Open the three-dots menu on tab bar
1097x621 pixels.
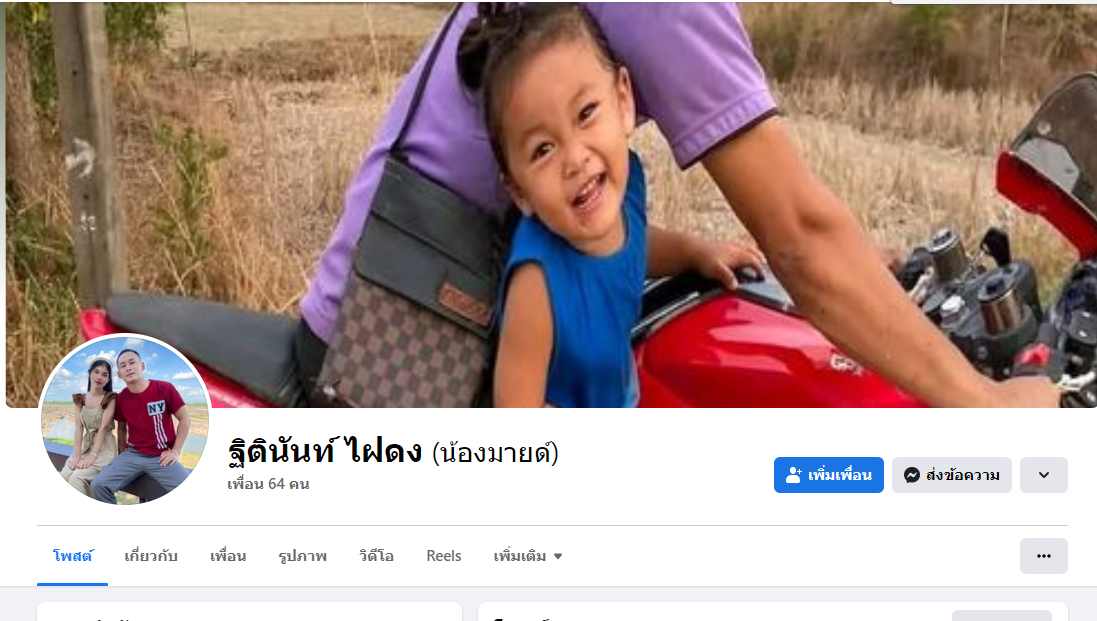[x=1043, y=556]
